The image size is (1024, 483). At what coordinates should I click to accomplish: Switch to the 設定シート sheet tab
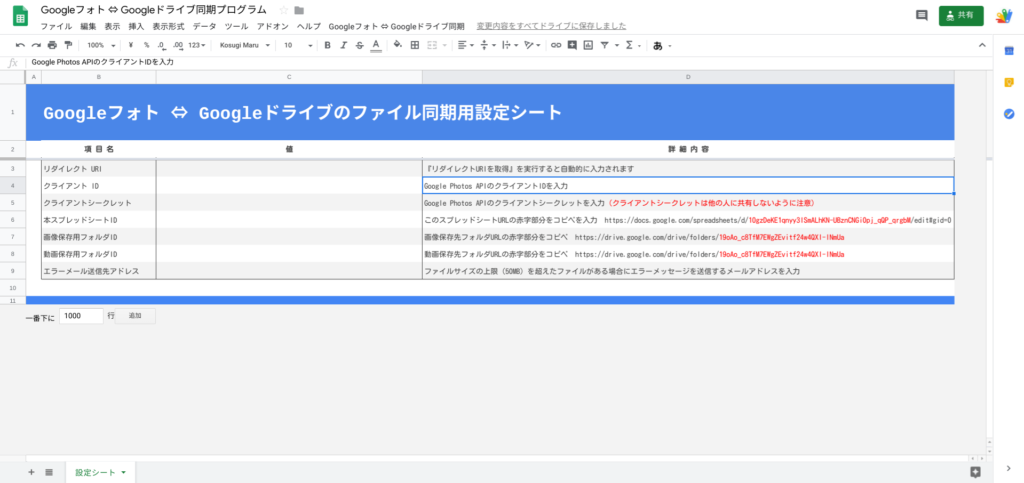point(100,472)
